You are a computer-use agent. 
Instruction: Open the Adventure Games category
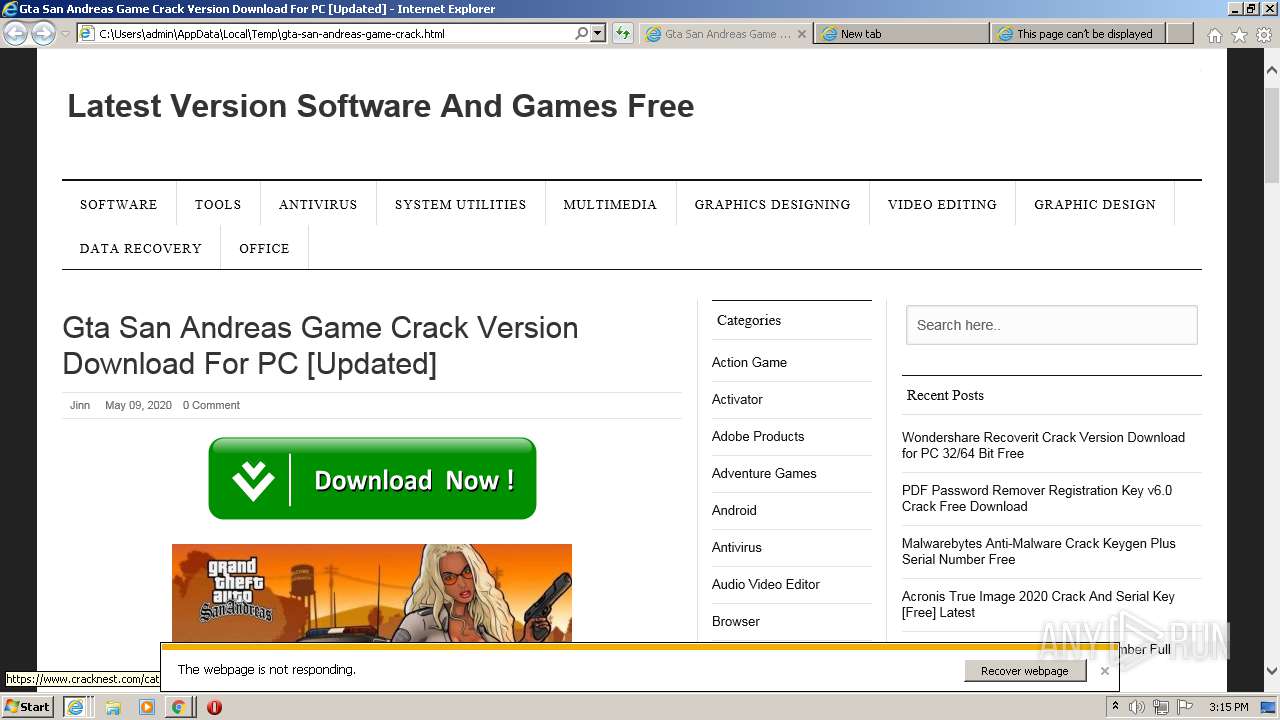click(x=764, y=473)
